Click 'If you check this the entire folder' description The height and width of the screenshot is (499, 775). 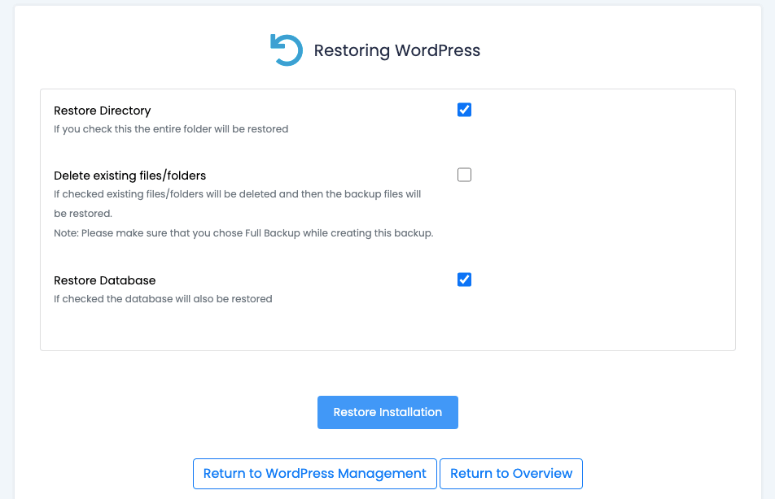[171, 129]
